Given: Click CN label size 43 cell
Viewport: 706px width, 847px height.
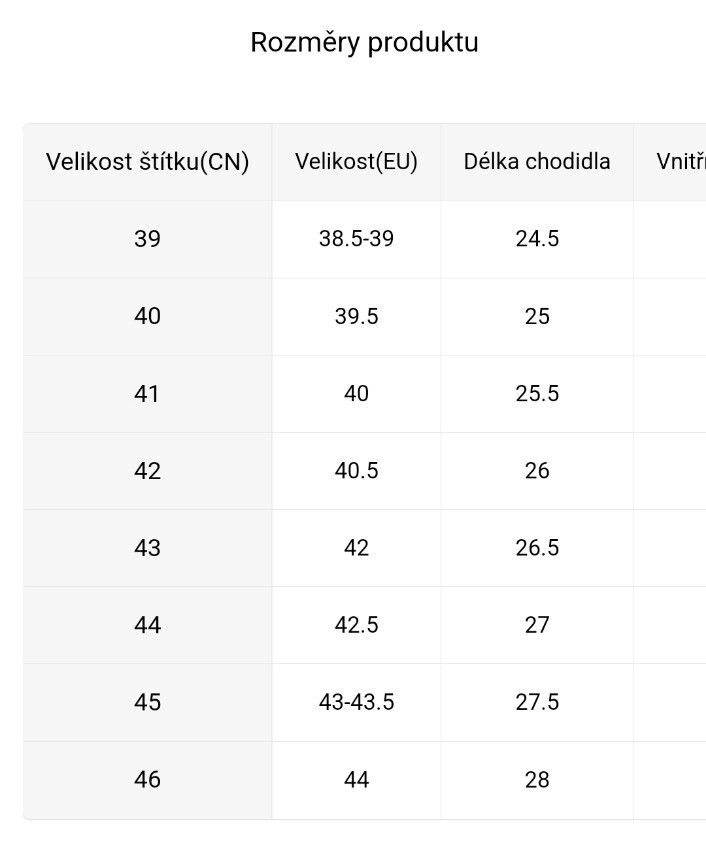Looking at the screenshot, I should [x=147, y=548].
